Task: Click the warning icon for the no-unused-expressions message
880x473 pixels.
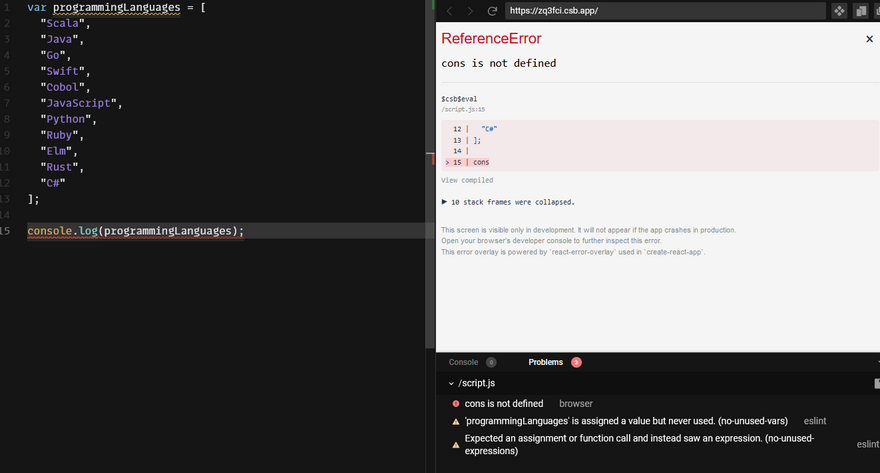Action: coord(456,445)
